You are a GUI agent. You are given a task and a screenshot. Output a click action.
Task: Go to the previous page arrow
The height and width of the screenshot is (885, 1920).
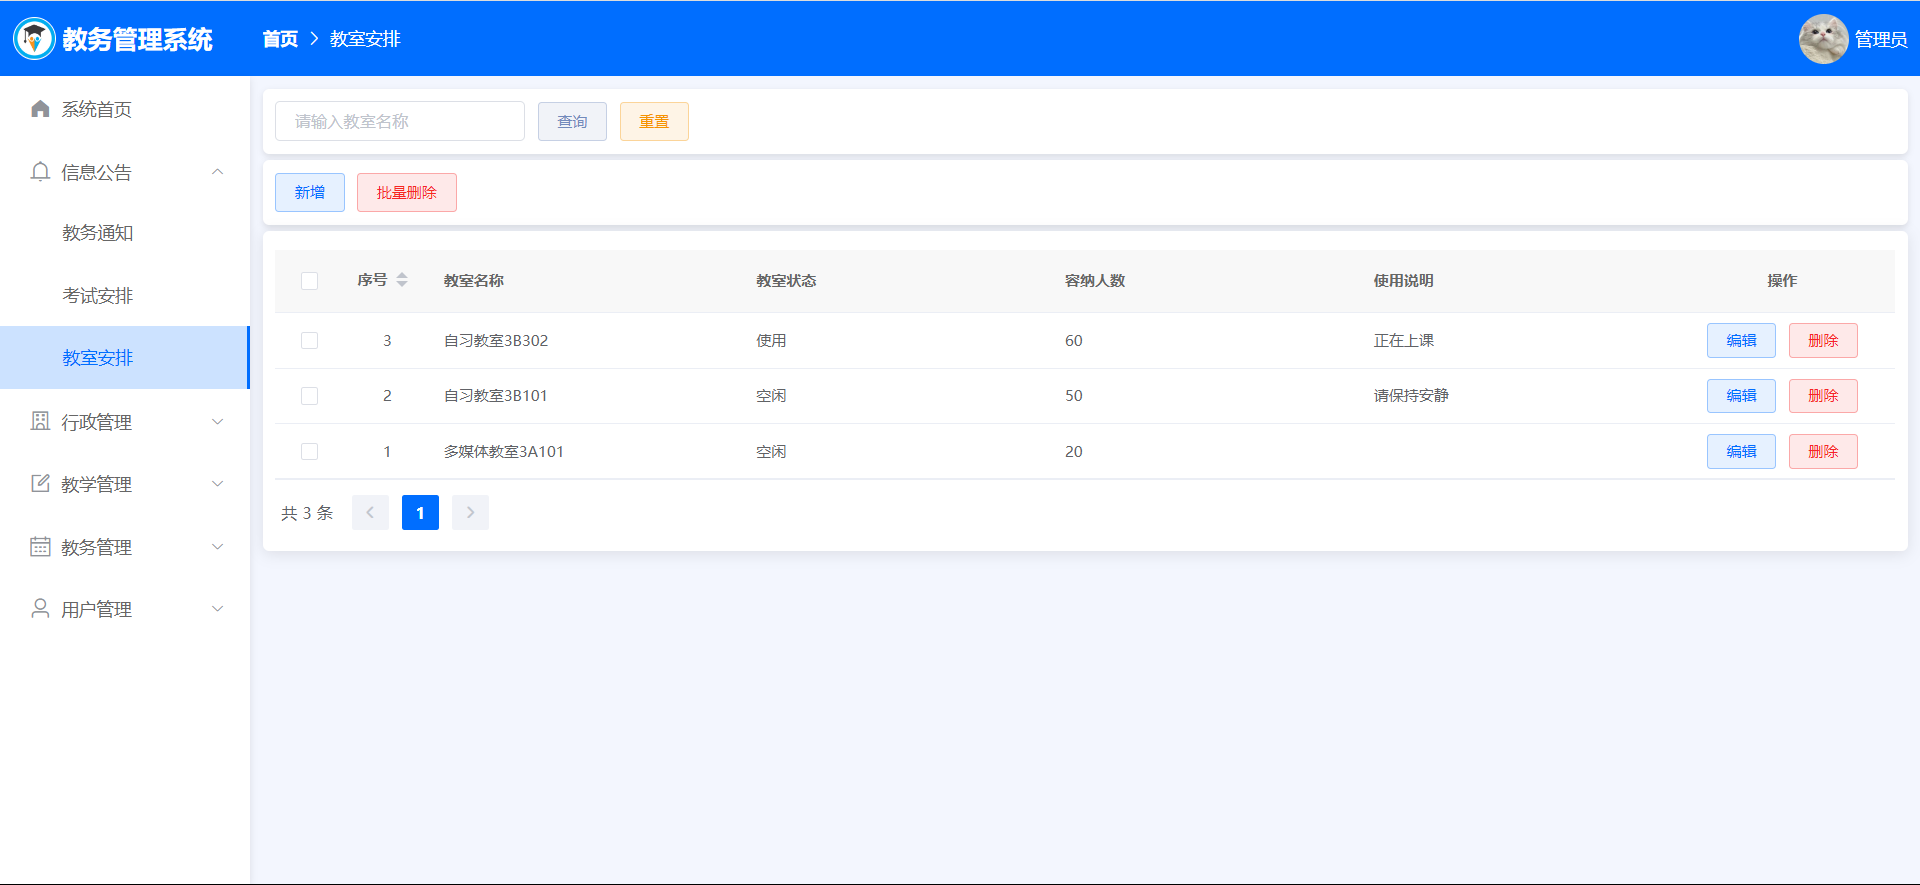(370, 513)
